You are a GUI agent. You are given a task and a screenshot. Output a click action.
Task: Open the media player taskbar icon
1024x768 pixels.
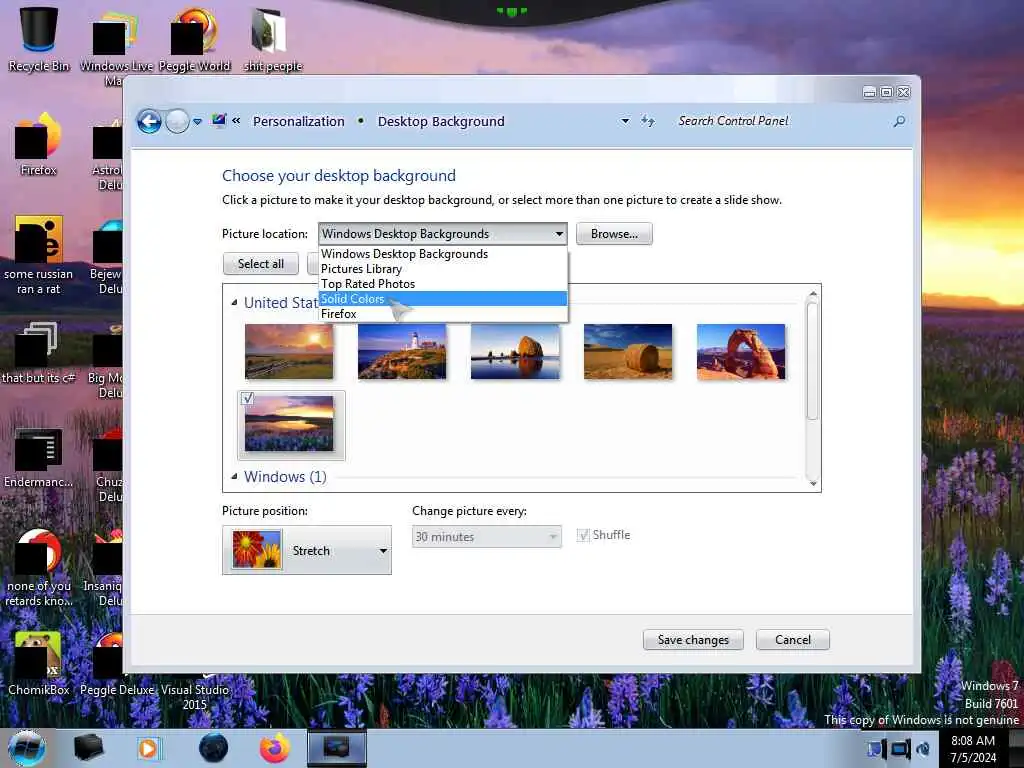click(149, 748)
